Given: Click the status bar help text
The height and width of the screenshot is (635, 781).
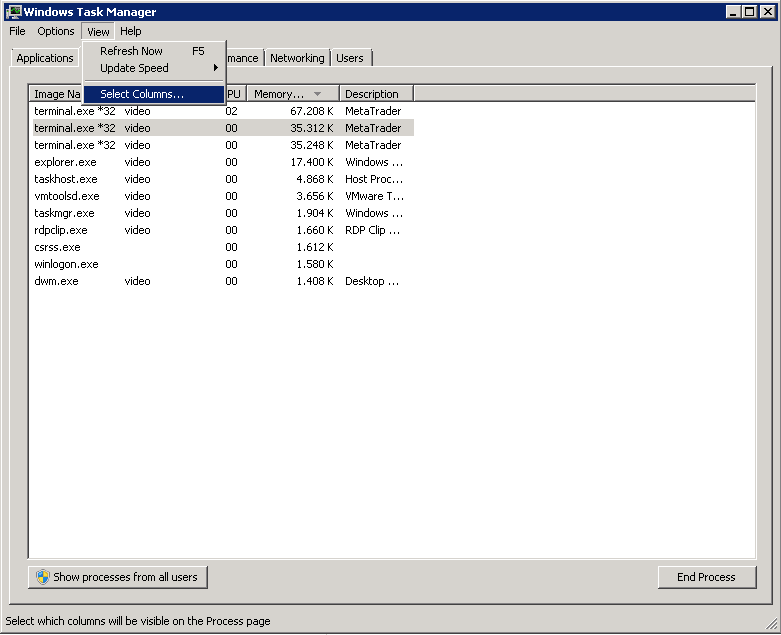Looking at the screenshot, I should 138,621.
